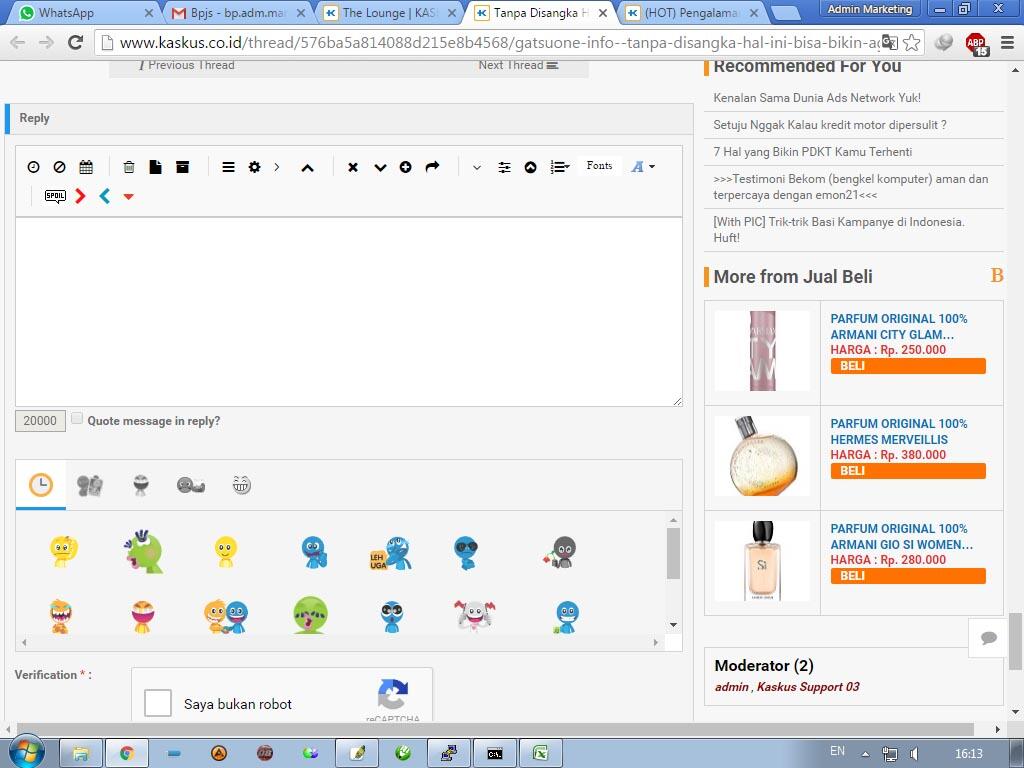The height and width of the screenshot is (768, 1024).
Task: Check the Saya bukan robot reCAPTCHA box
Action: point(158,703)
